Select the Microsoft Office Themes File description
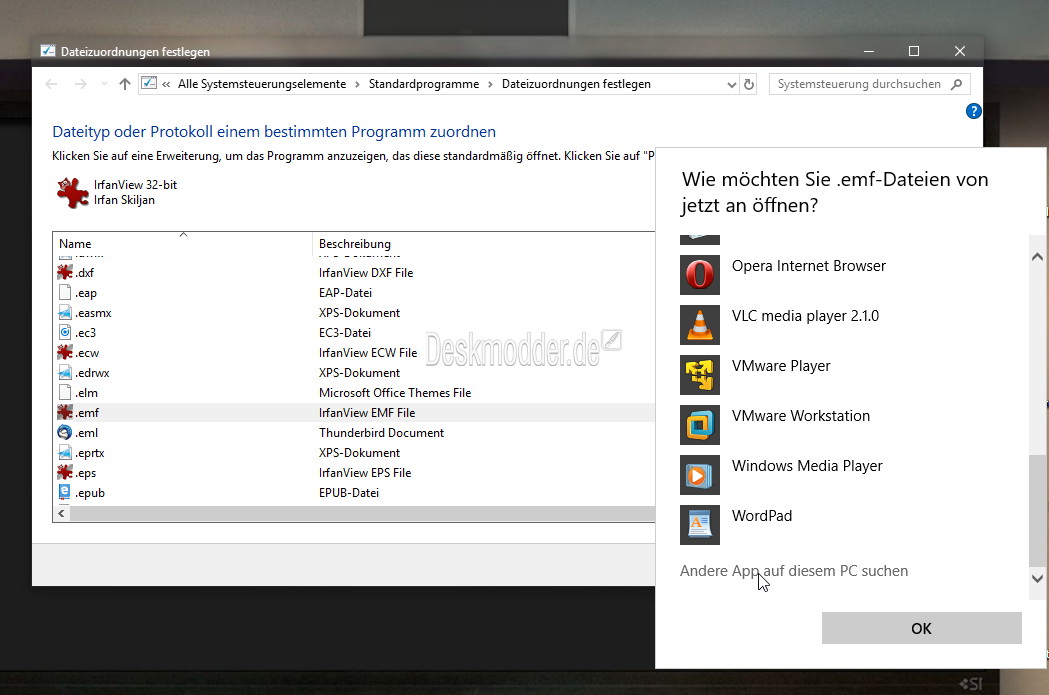1049x695 pixels. (x=395, y=393)
